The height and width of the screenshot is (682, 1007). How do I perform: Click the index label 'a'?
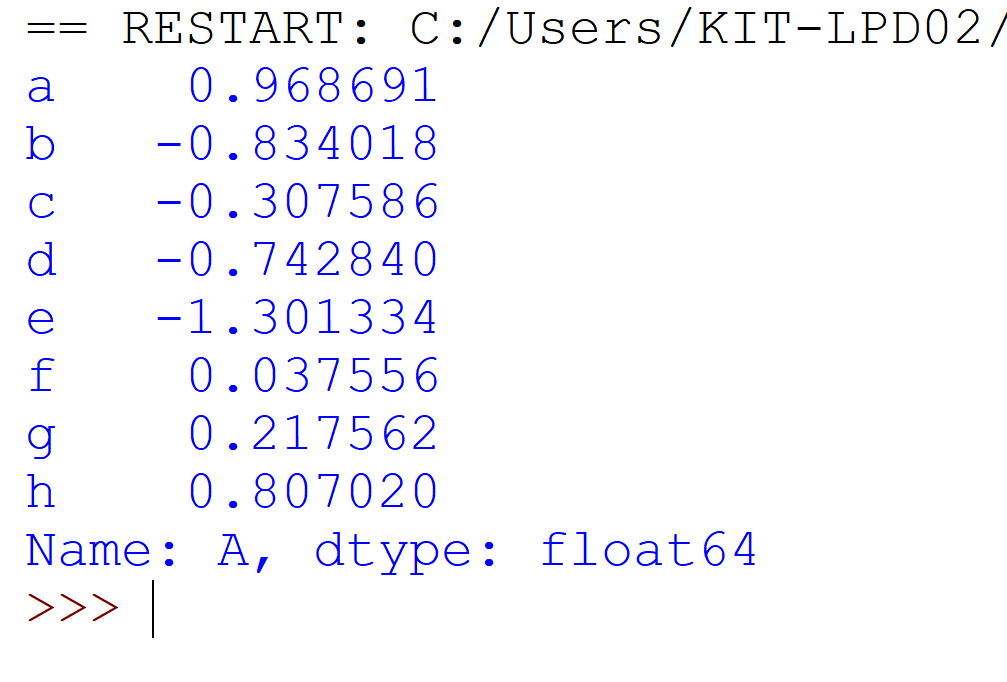click(40, 88)
